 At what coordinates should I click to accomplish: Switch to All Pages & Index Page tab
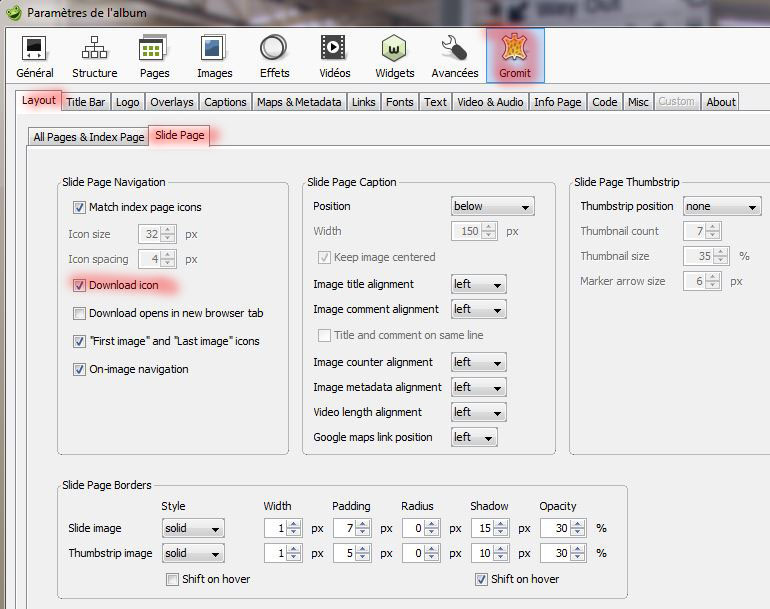[x=88, y=137]
